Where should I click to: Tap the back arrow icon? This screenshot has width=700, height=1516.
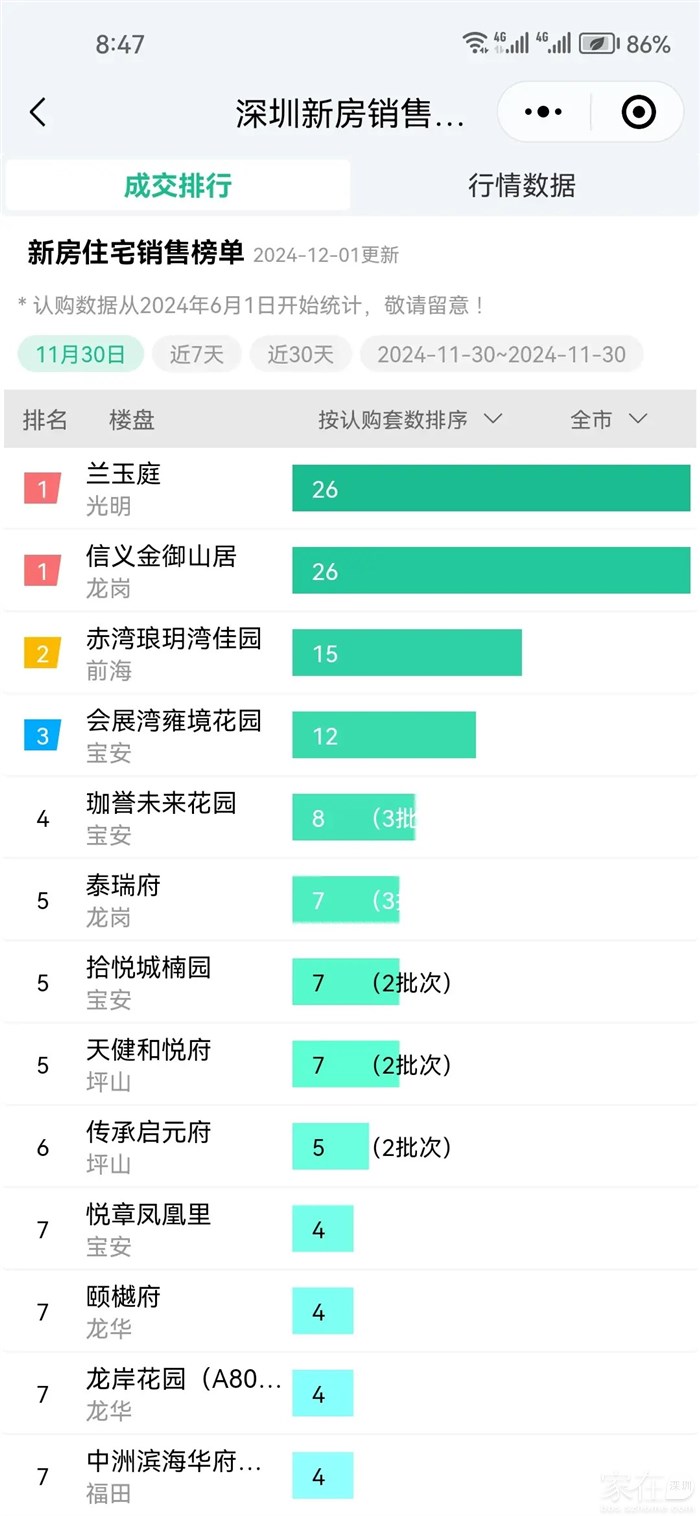point(38,112)
